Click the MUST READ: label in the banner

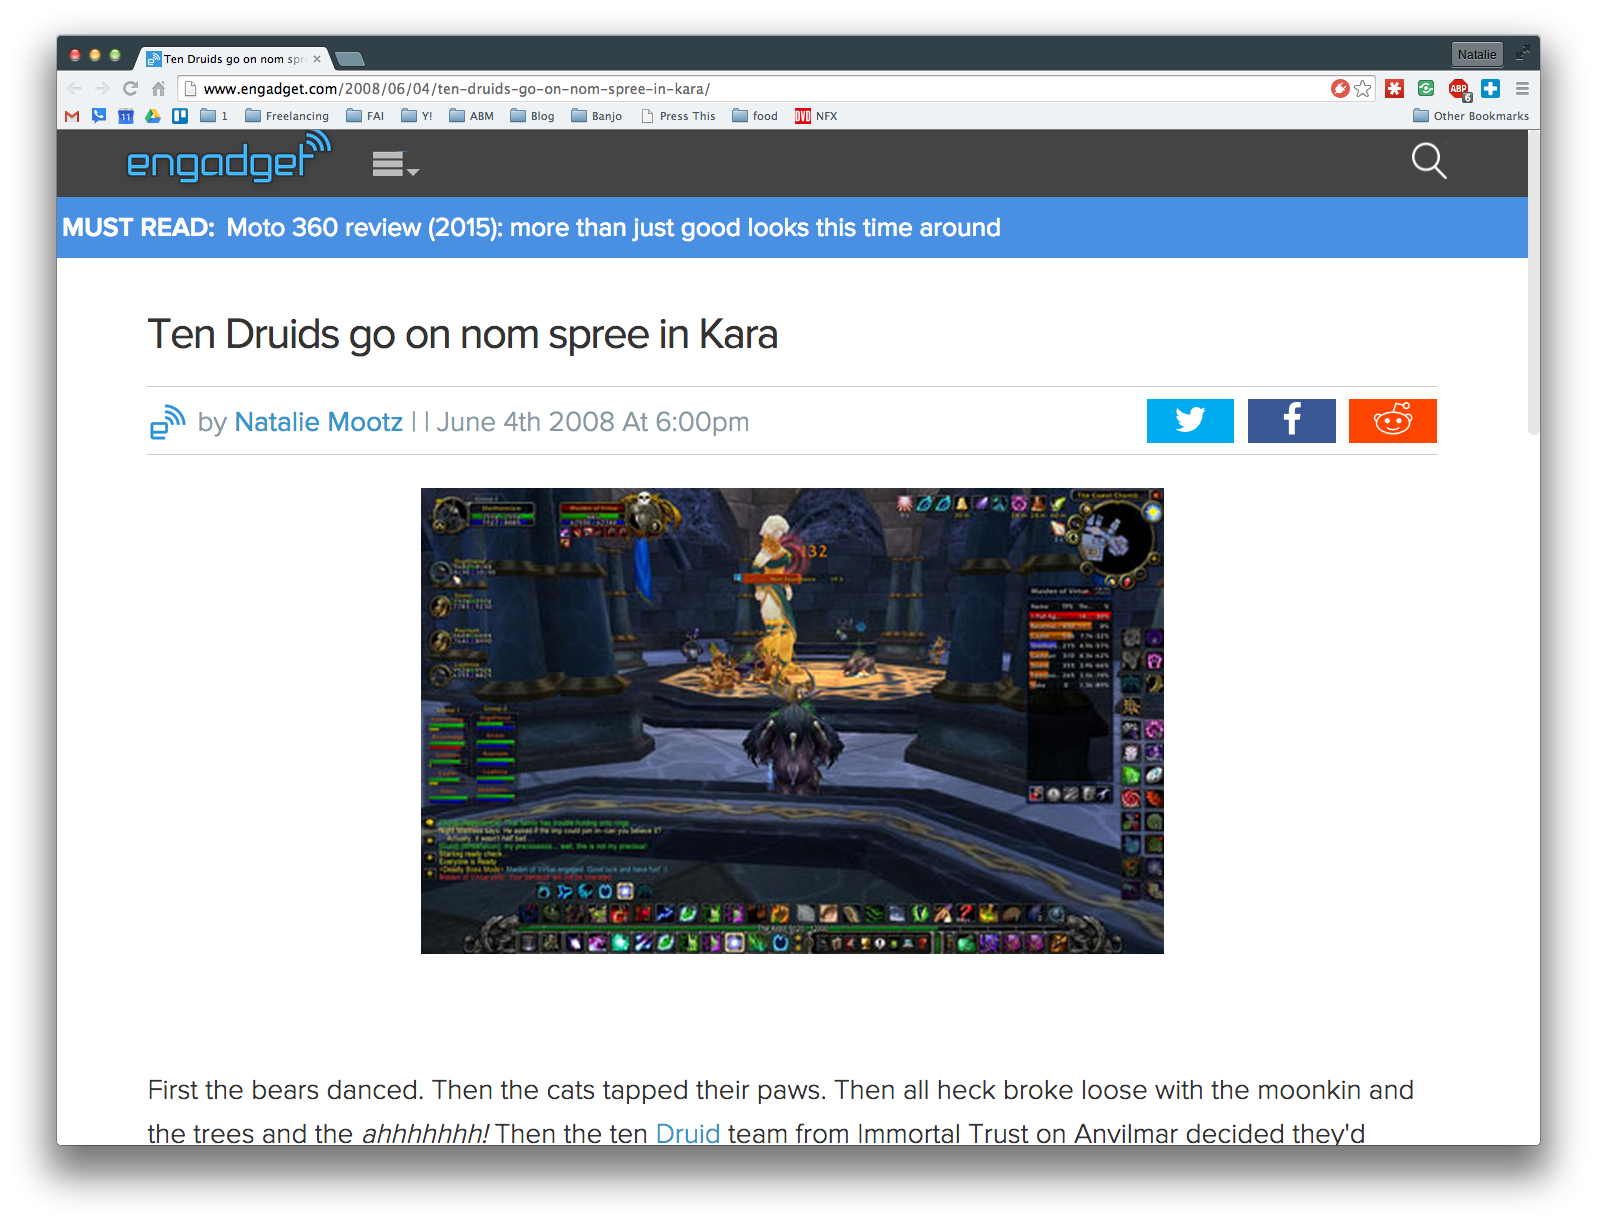[138, 227]
